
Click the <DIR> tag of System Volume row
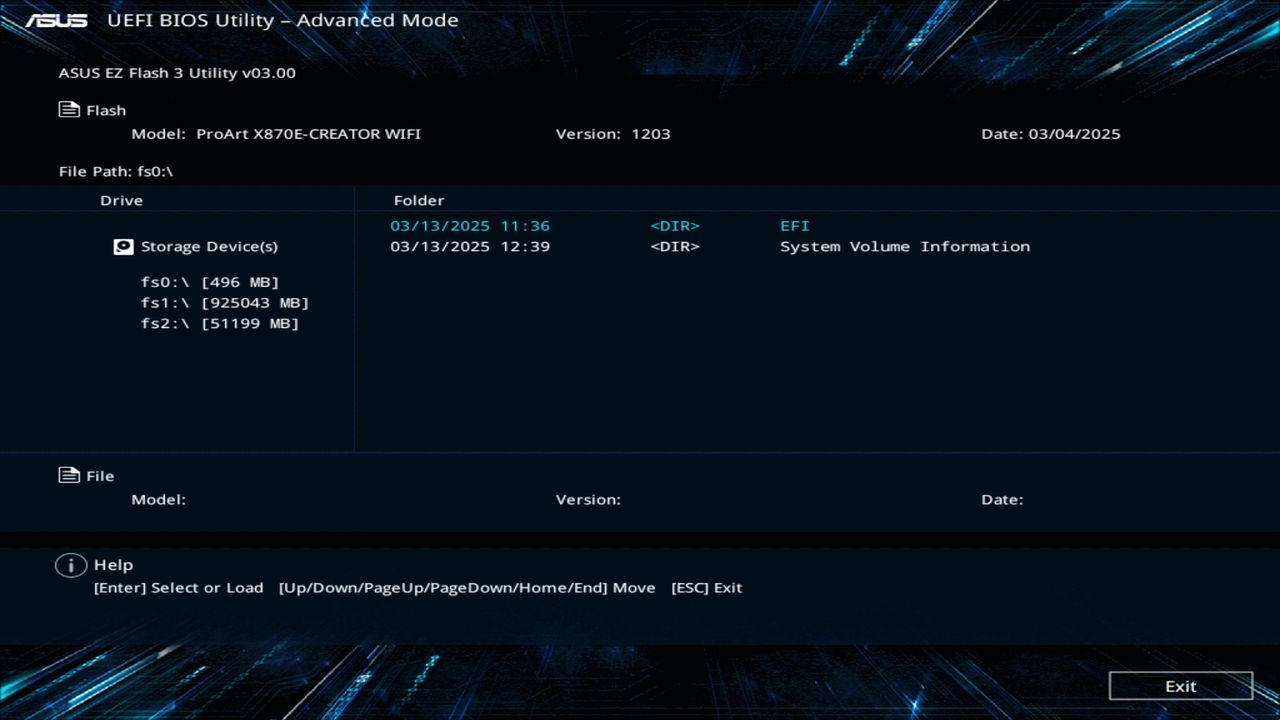coord(675,246)
